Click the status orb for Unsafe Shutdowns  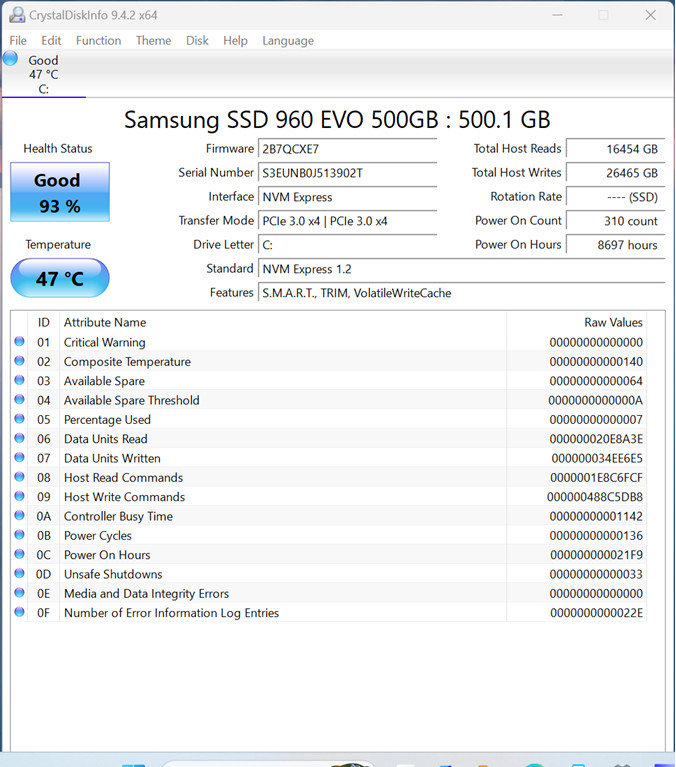(20, 573)
